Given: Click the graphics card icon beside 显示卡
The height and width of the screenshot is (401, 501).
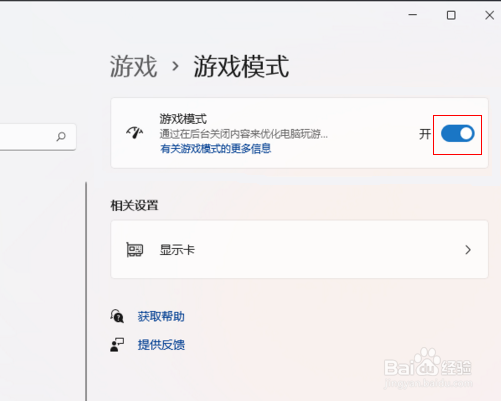Looking at the screenshot, I should 135,250.
